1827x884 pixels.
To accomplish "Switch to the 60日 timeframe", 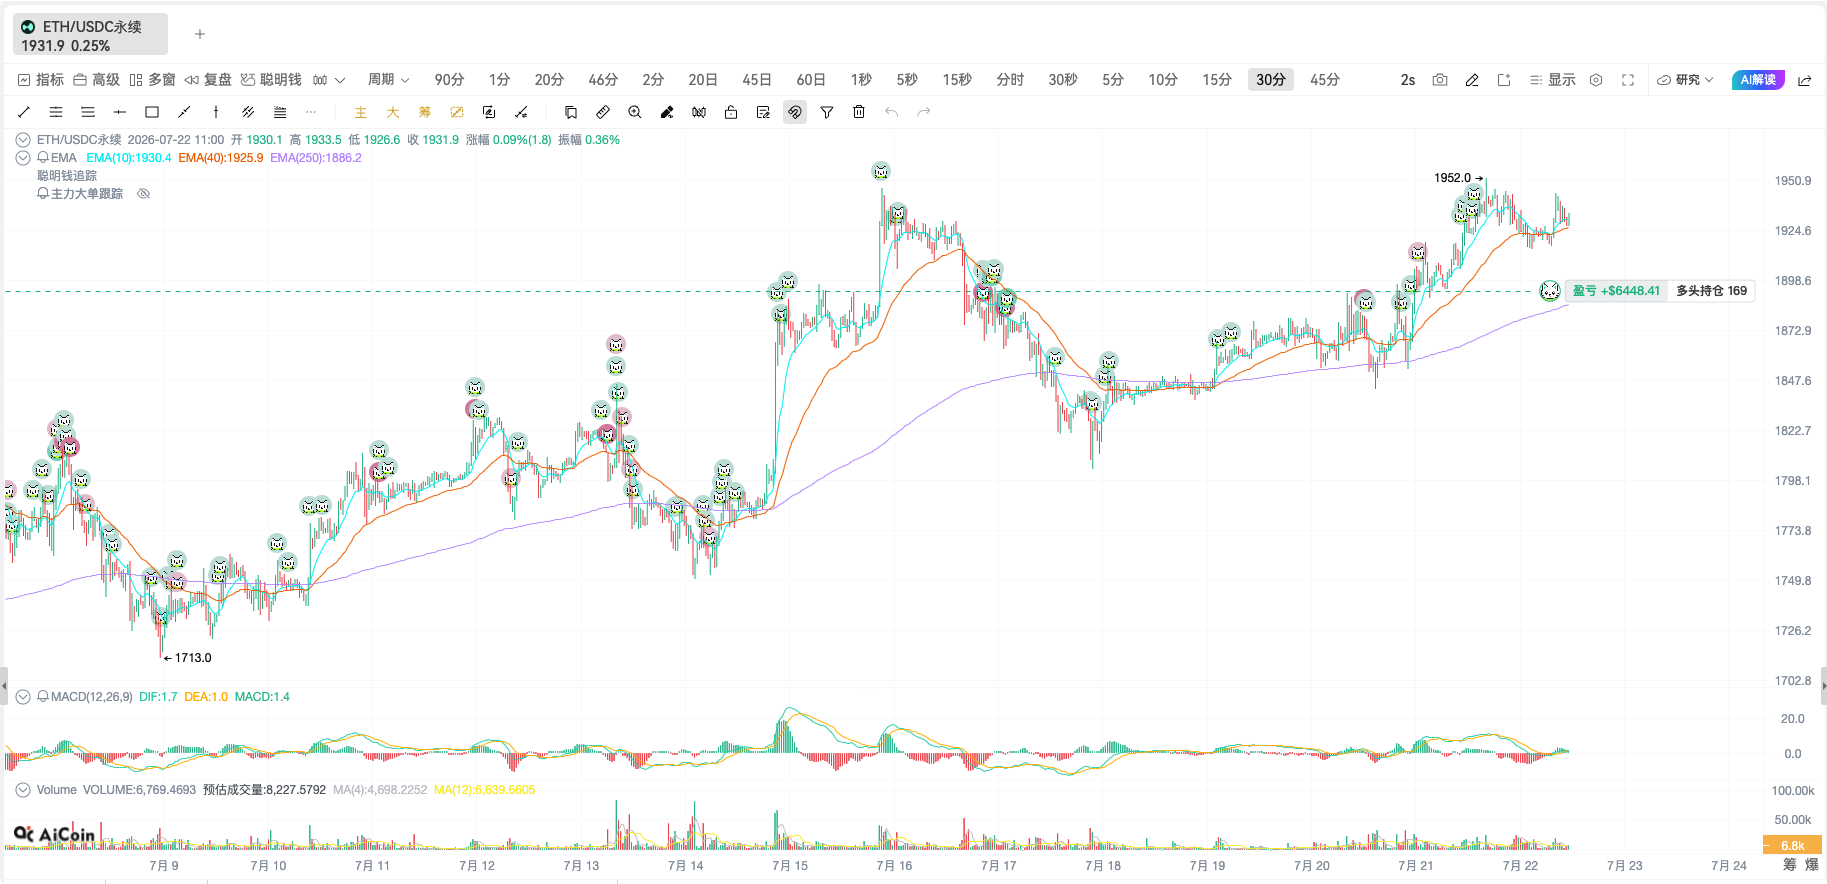I will coord(811,80).
